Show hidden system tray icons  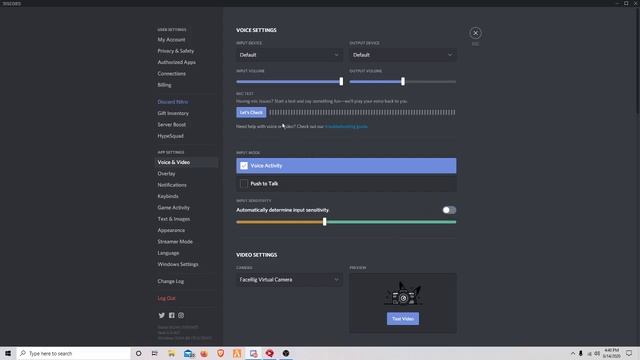click(573, 353)
